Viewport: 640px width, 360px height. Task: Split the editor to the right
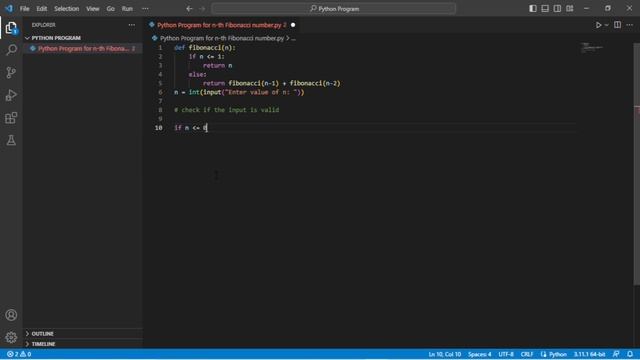click(x=618, y=25)
